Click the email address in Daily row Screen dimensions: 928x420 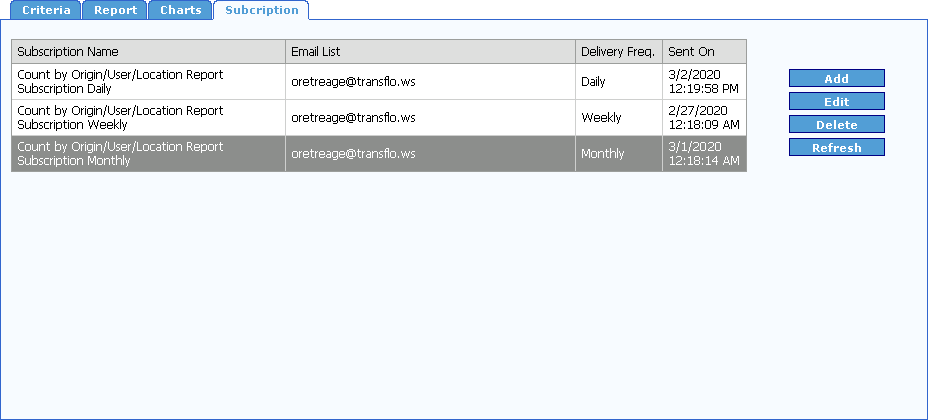pyautogui.click(x=353, y=82)
